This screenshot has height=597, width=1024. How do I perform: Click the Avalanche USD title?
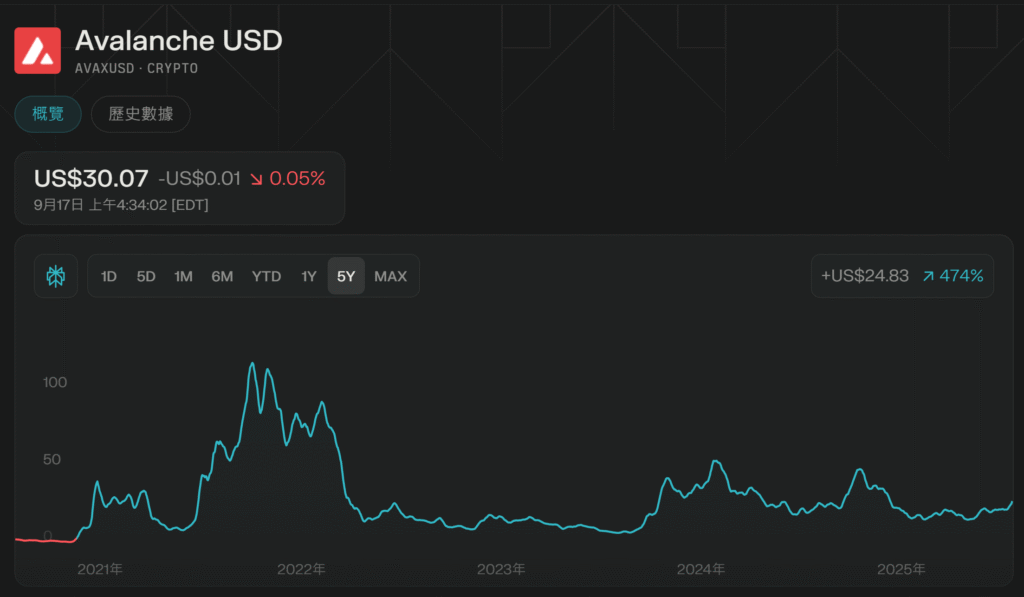179,41
